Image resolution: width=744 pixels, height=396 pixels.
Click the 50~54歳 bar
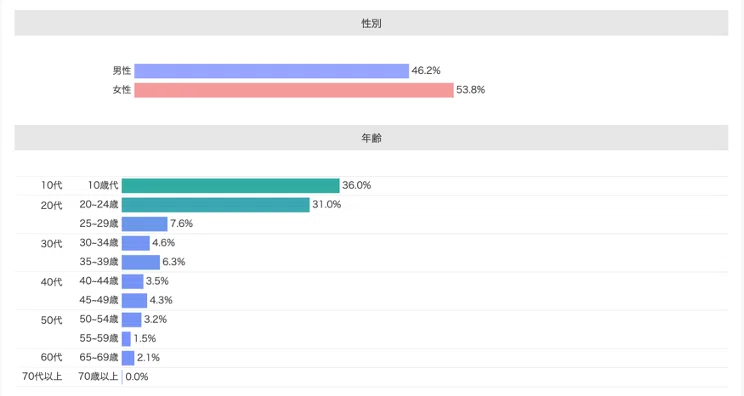[131, 320]
